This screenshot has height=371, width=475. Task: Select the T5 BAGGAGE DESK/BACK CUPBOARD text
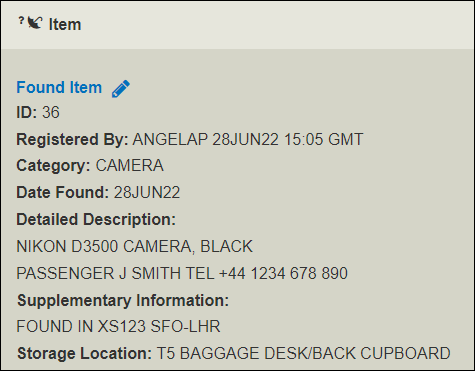click(304, 353)
